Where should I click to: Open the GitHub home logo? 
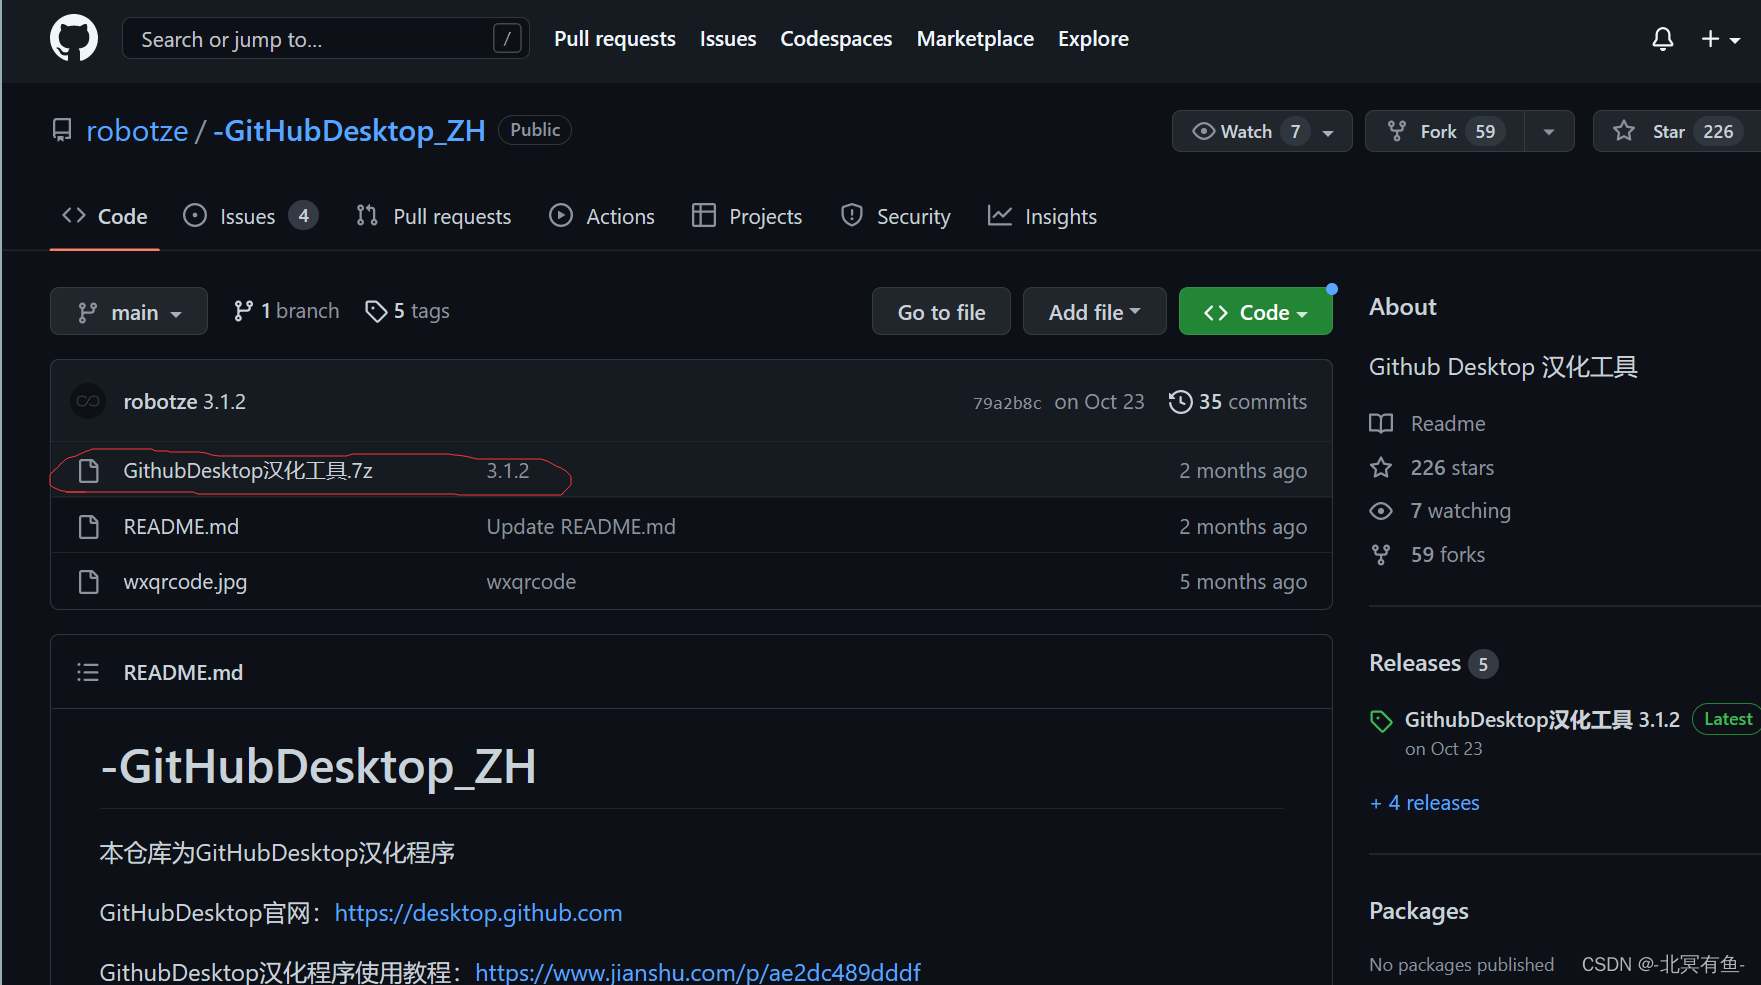click(x=74, y=39)
